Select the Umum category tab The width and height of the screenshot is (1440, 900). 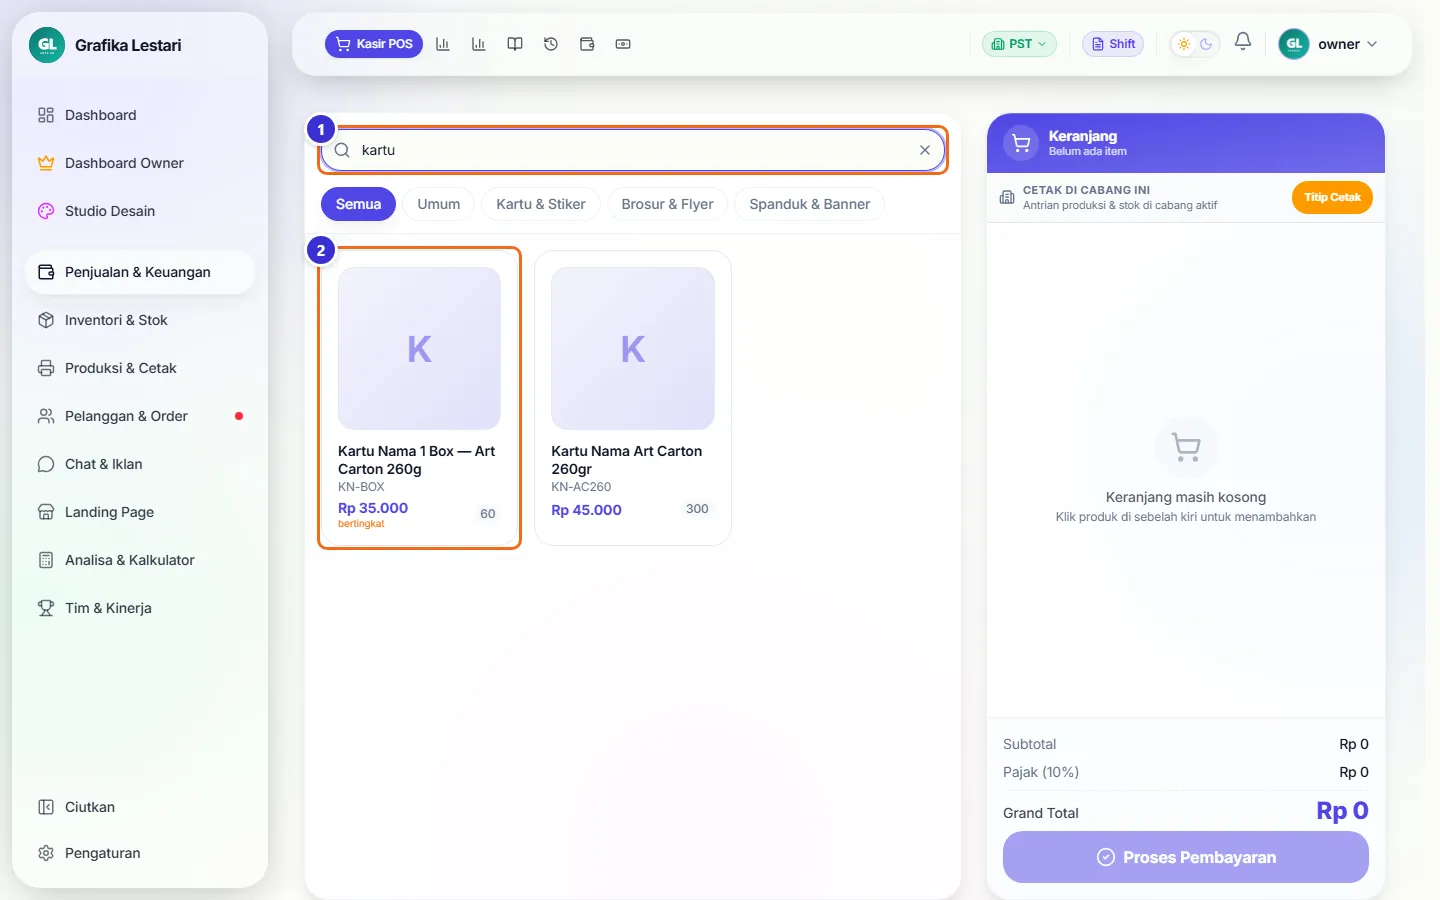click(439, 204)
